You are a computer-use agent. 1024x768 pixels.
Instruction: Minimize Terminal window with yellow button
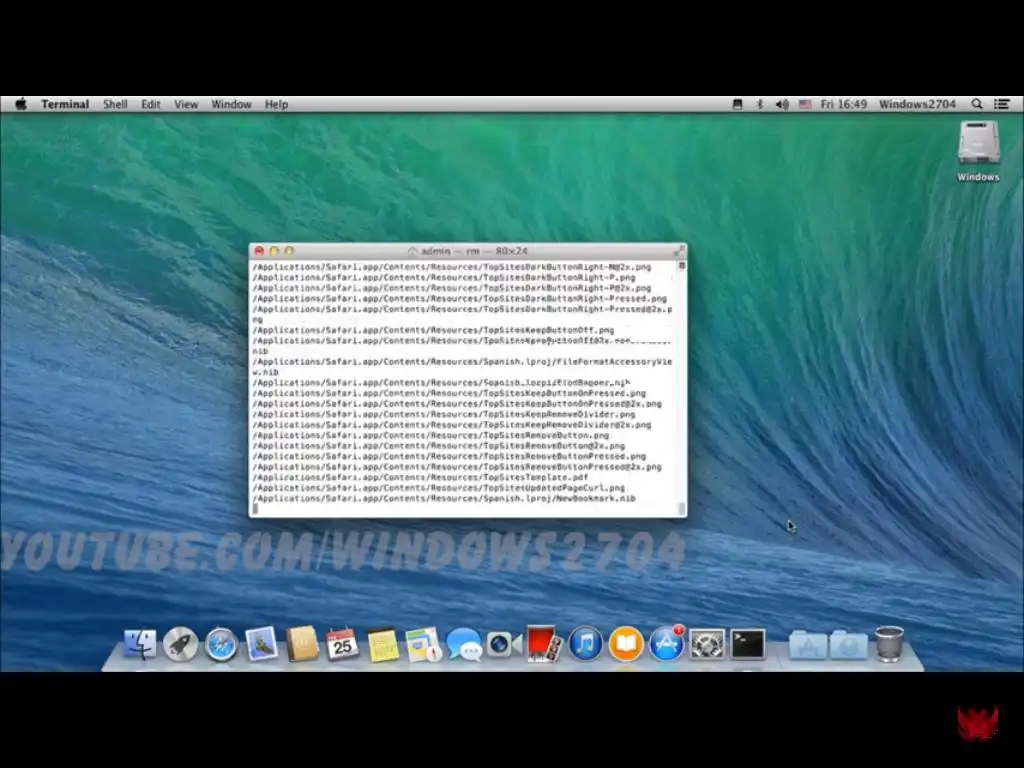tap(274, 251)
